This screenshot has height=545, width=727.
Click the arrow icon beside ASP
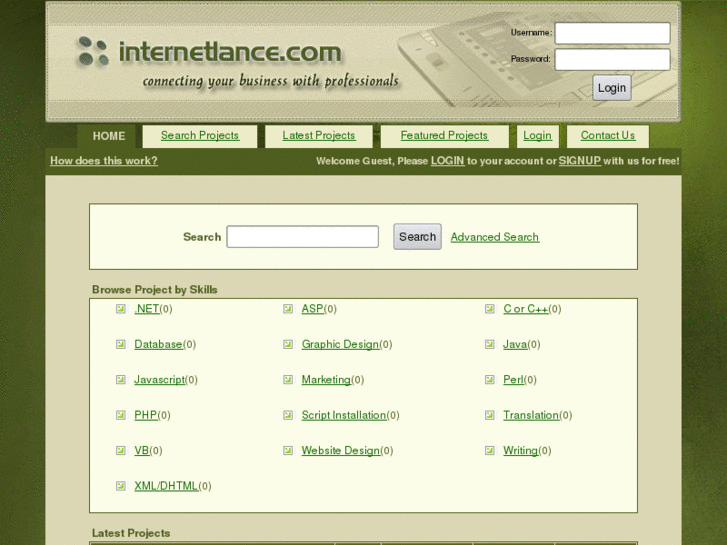[x=288, y=309]
